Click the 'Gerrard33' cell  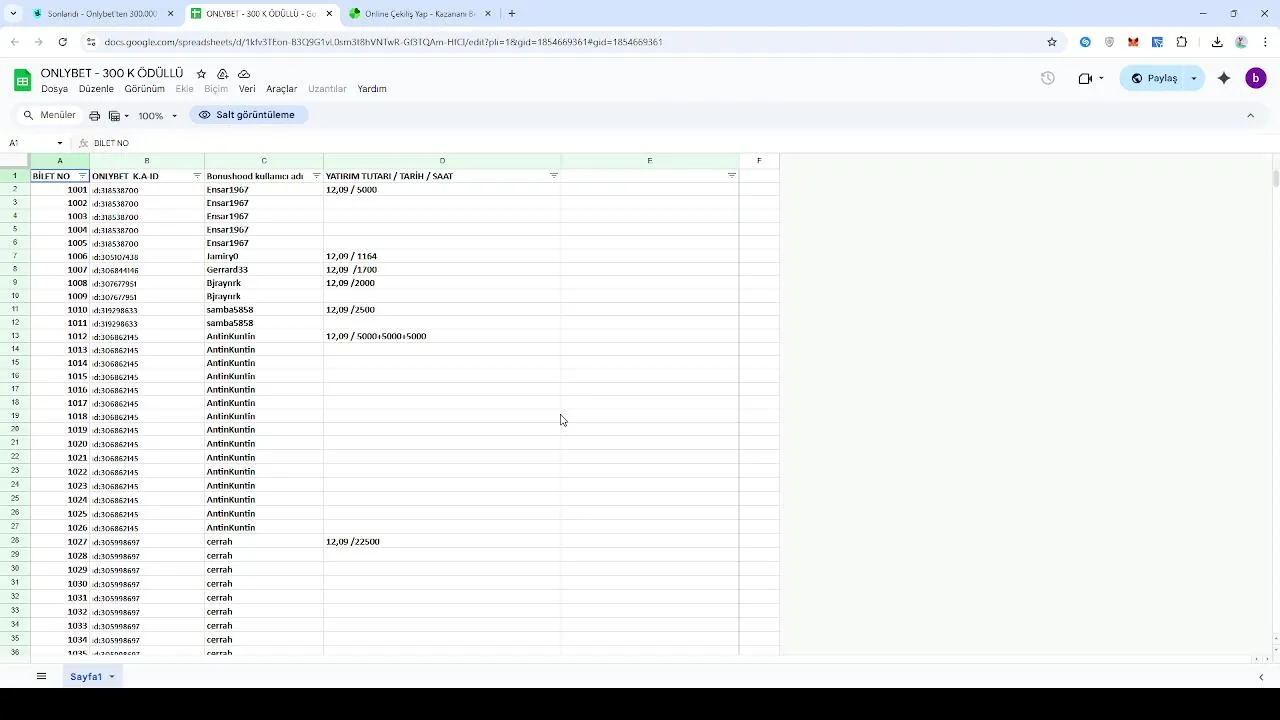264,270
